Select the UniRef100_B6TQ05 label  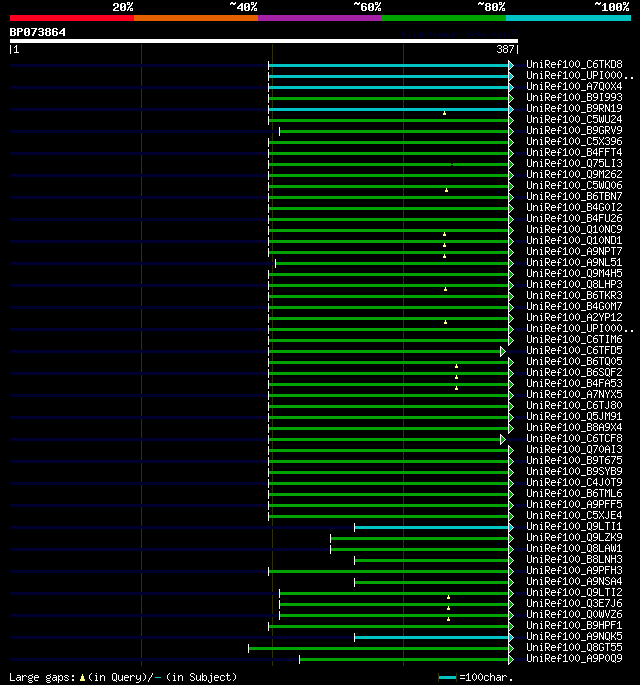pos(574,361)
